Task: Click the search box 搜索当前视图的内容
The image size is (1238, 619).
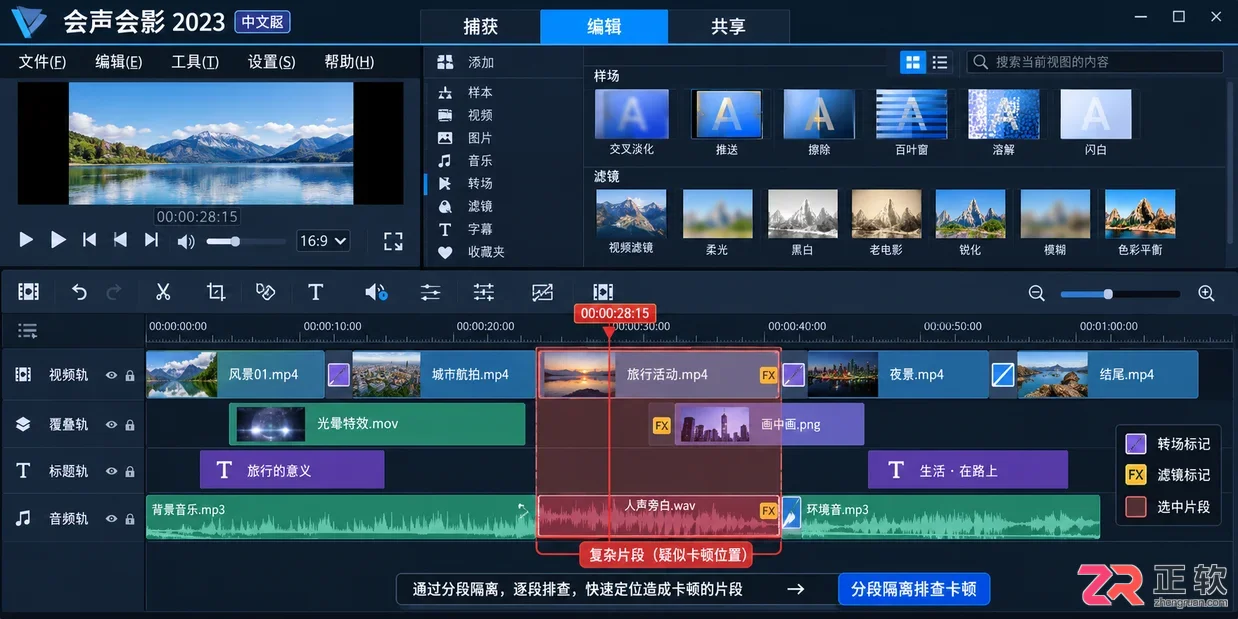Action: tap(1095, 62)
